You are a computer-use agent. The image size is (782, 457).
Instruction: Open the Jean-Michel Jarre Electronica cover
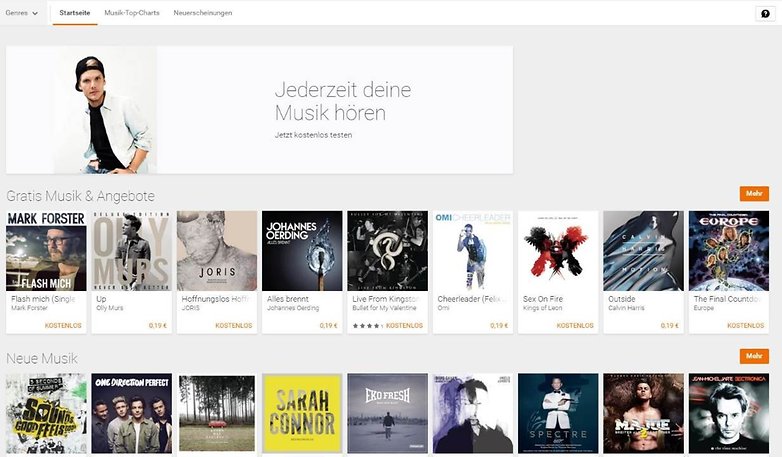(x=729, y=414)
